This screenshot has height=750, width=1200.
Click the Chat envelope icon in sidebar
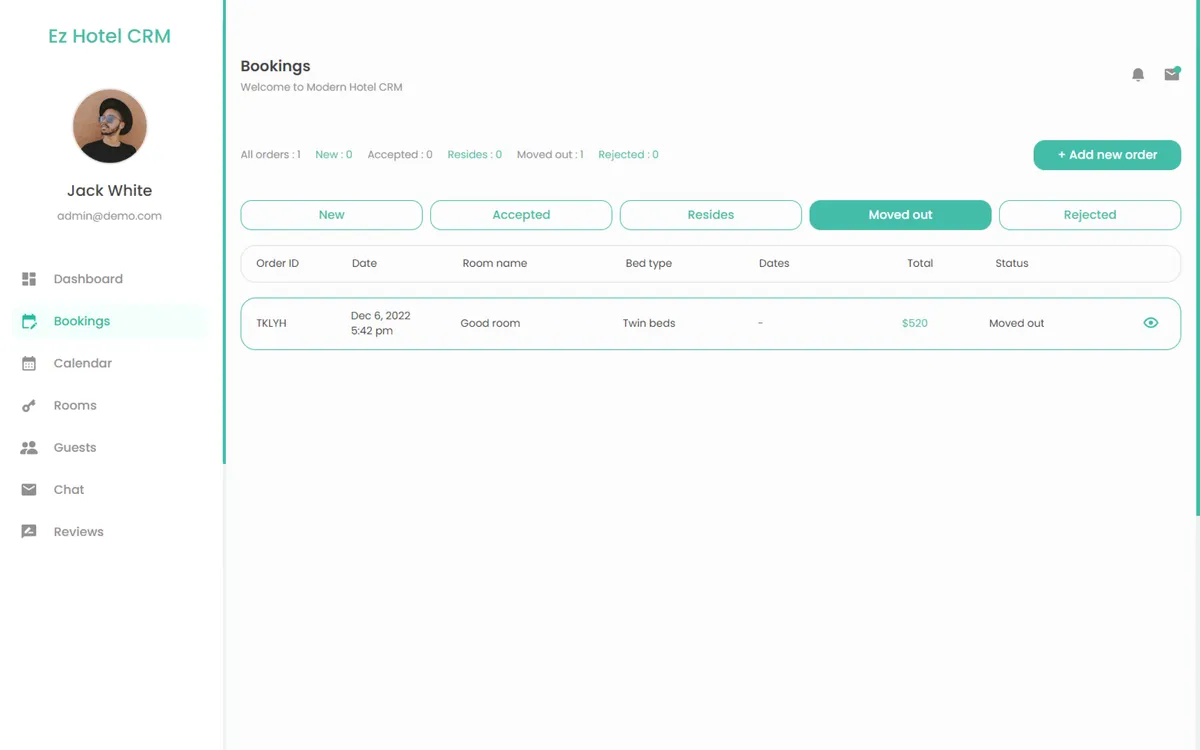point(29,489)
